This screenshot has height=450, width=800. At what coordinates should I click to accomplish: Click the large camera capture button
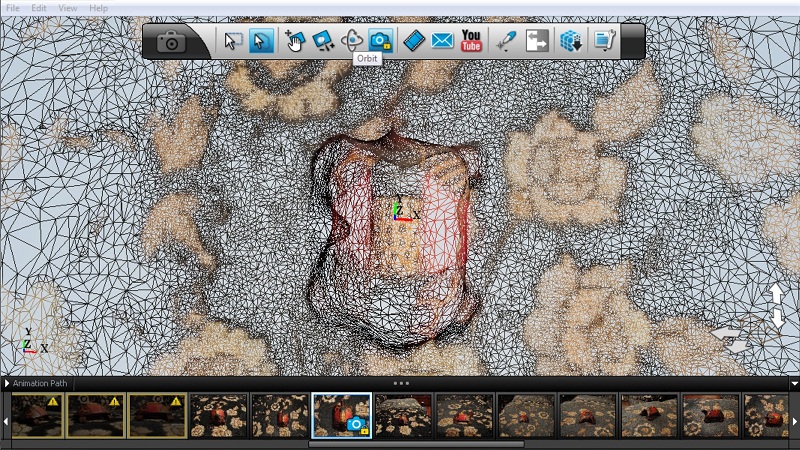click(171, 41)
